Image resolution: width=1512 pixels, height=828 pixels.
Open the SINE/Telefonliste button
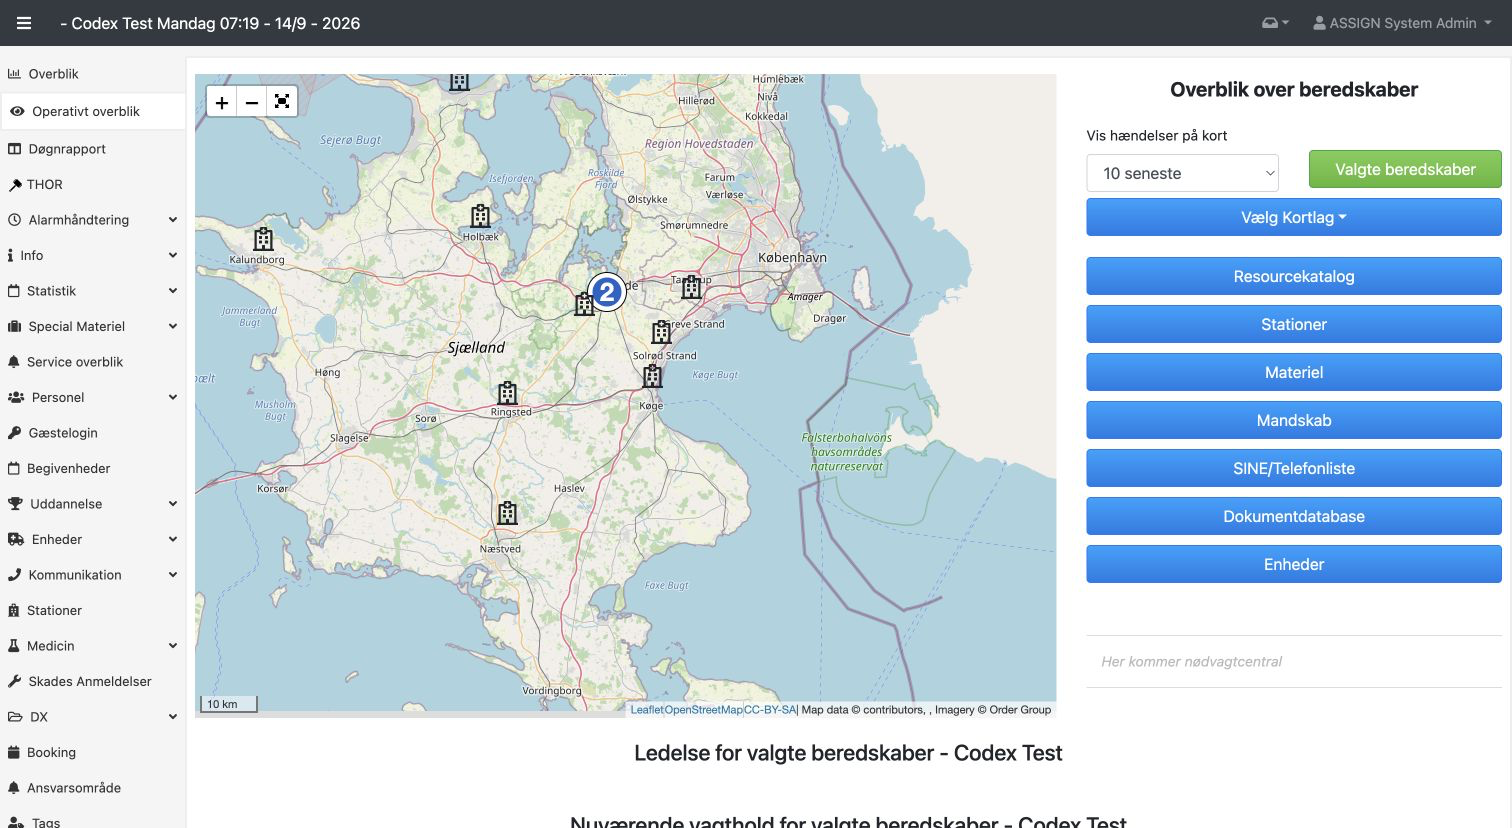(1294, 468)
